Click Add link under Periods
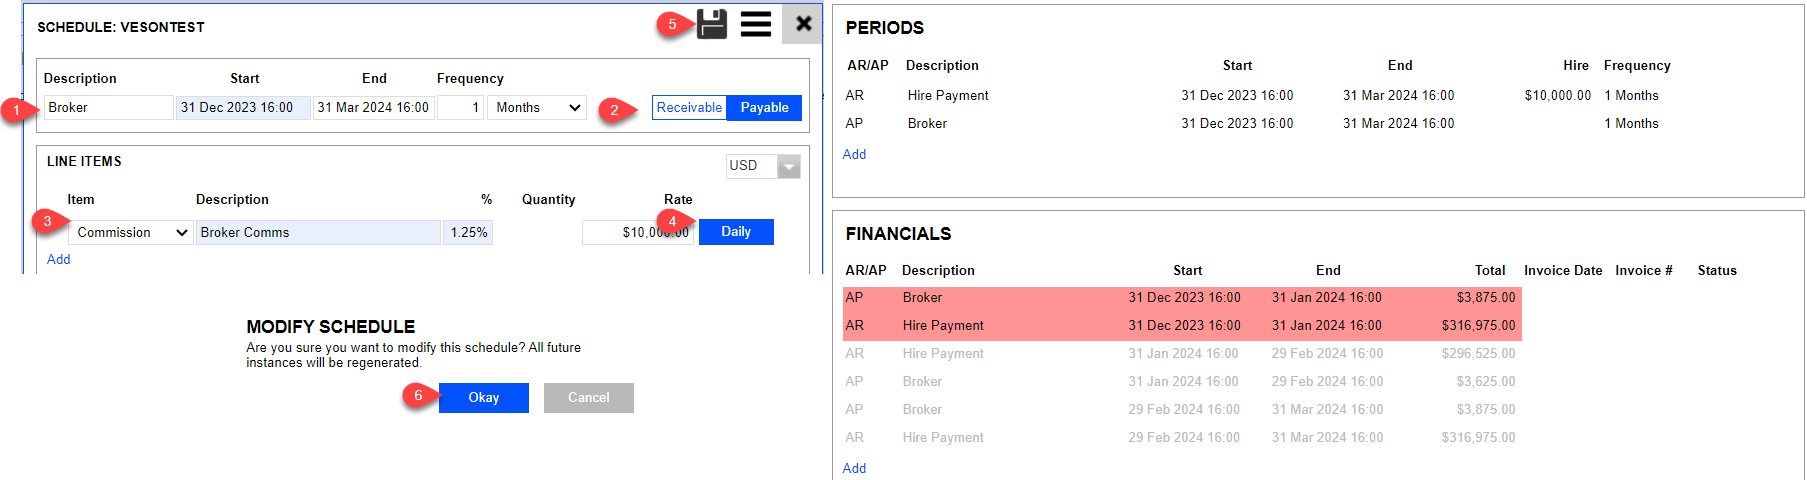This screenshot has height=480, width=1807. 854,155
